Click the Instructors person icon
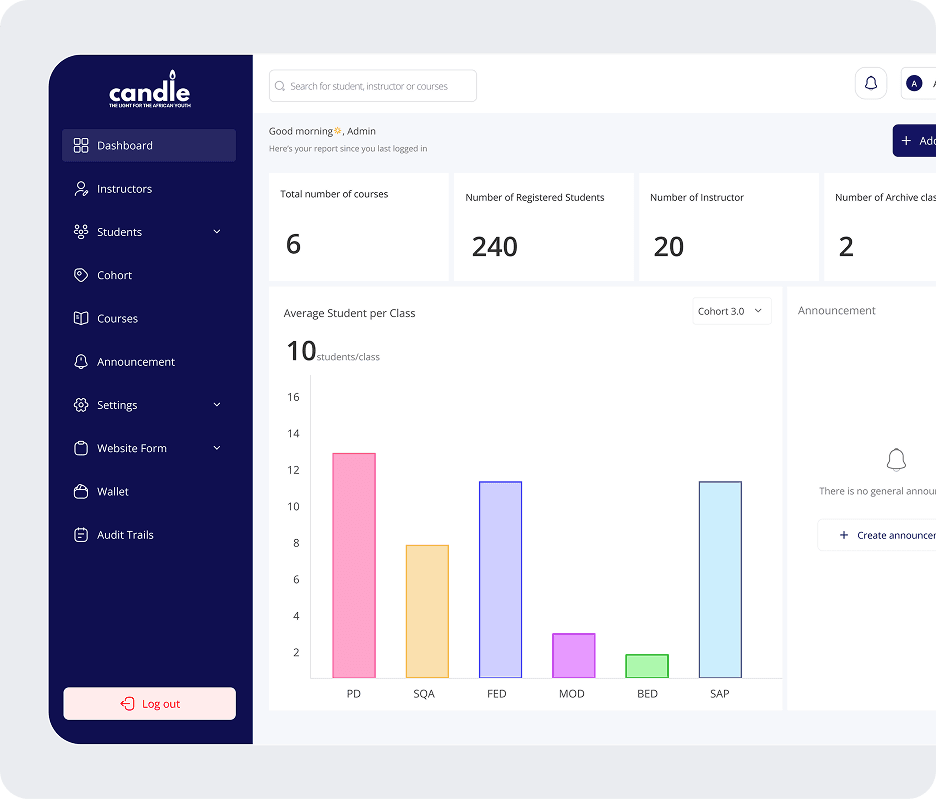 pos(81,189)
